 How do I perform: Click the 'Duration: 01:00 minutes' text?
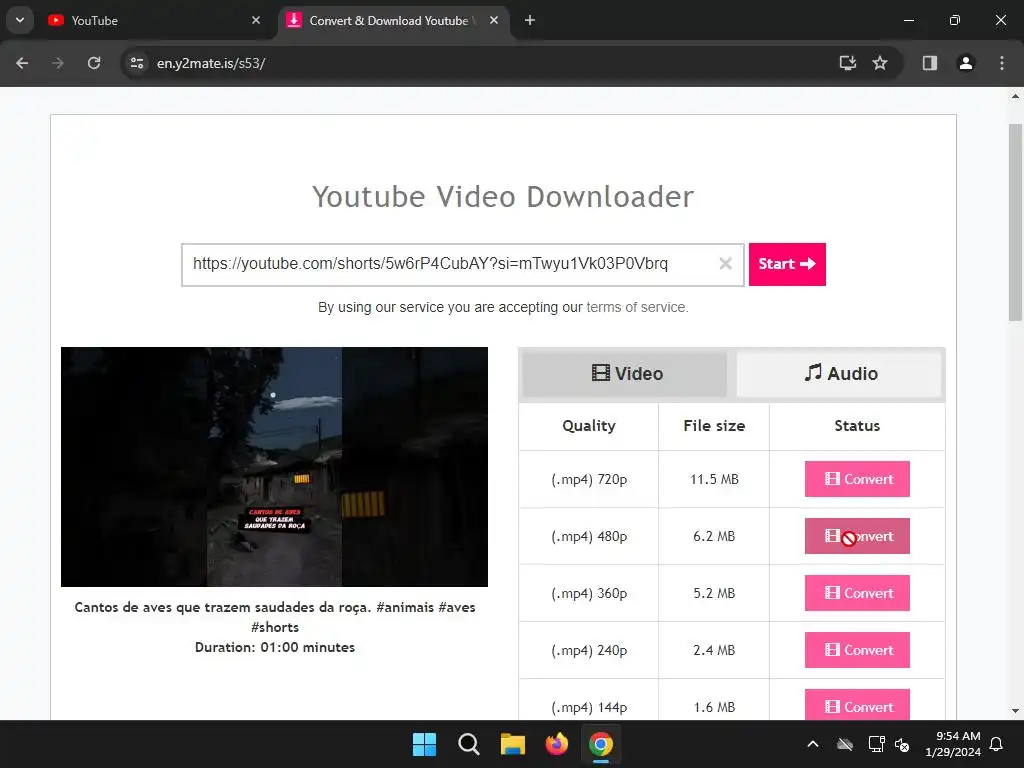click(x=275, y=647)
